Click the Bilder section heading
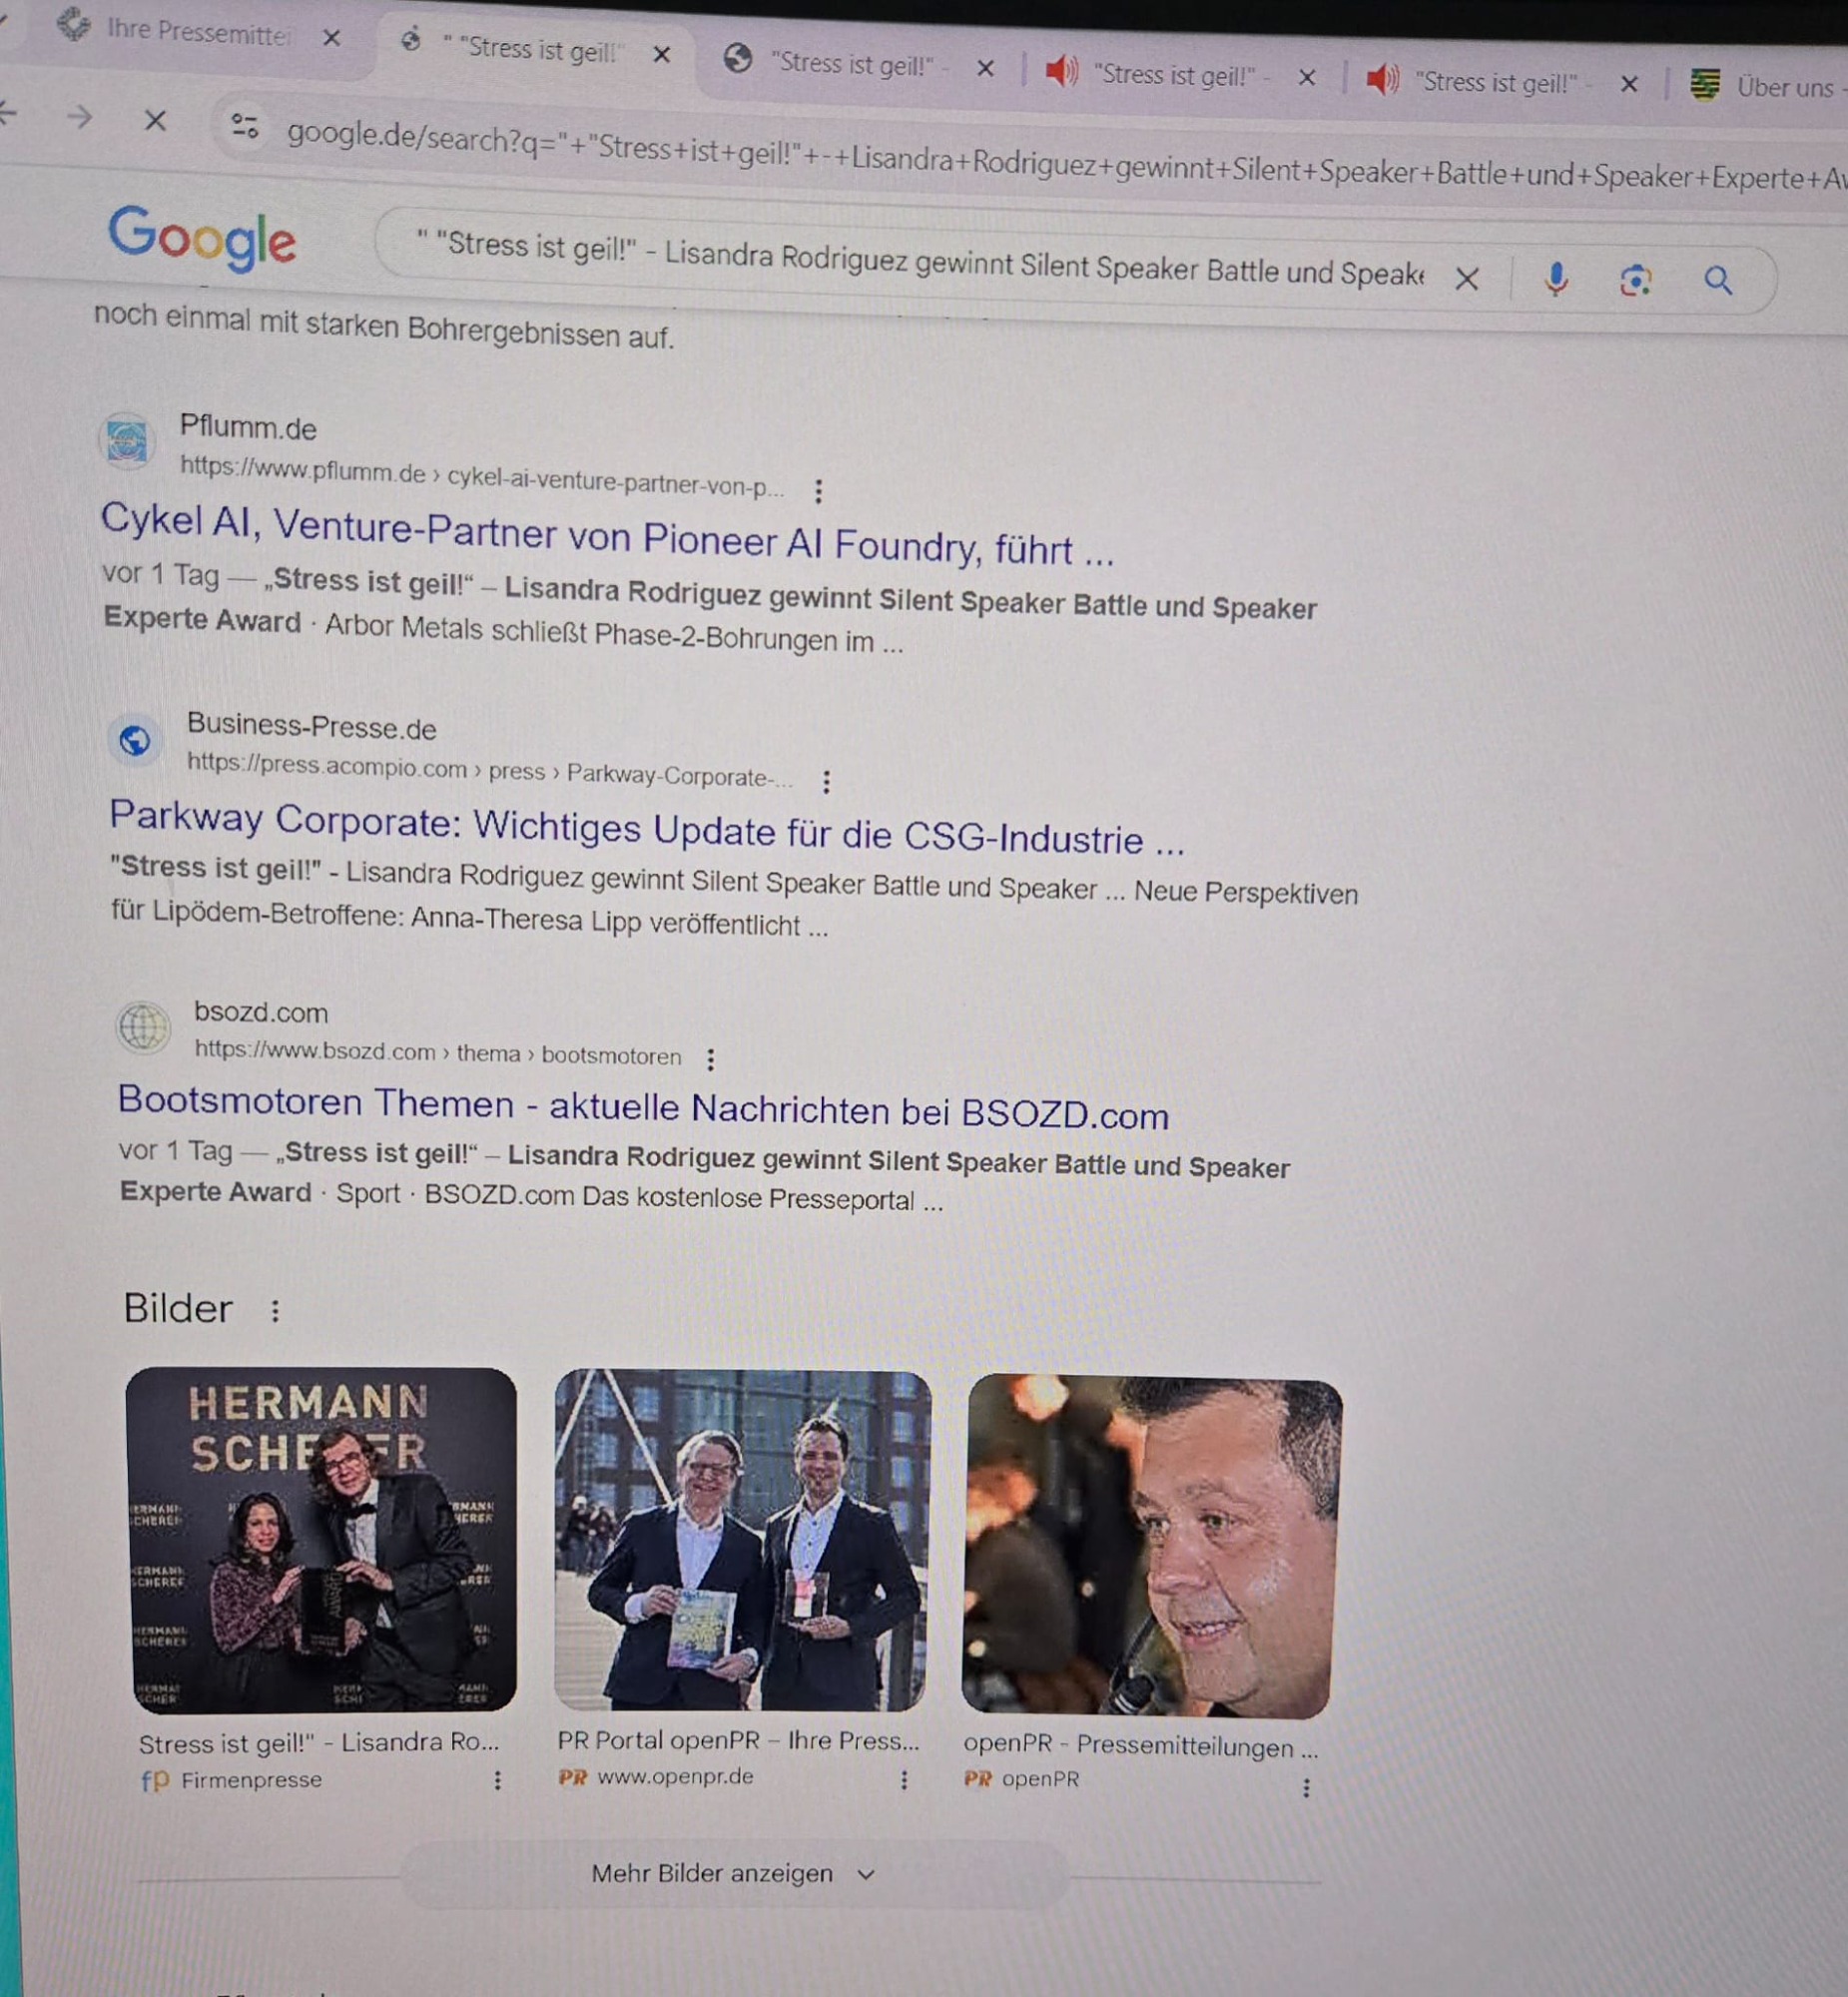 click(178, 1308)
